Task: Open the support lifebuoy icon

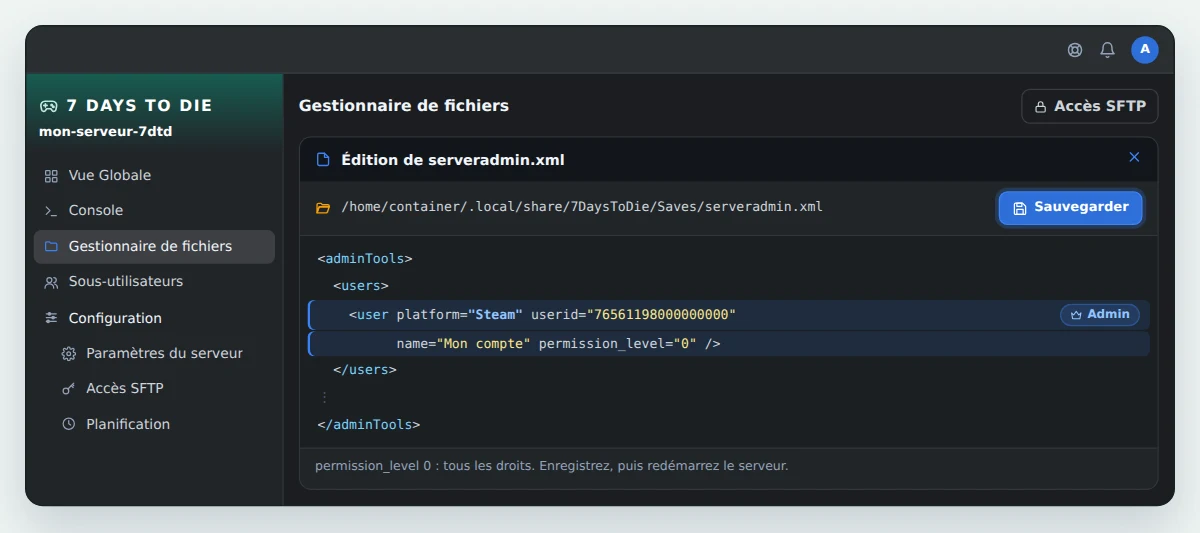Action: (1075, 50)
